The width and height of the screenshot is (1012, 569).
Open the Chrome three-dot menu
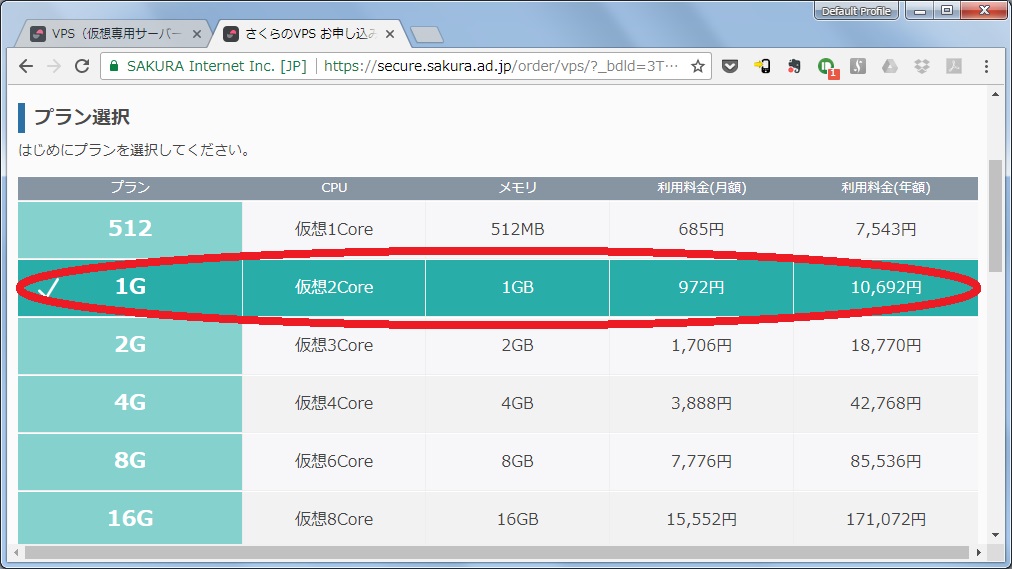point(986,66)
